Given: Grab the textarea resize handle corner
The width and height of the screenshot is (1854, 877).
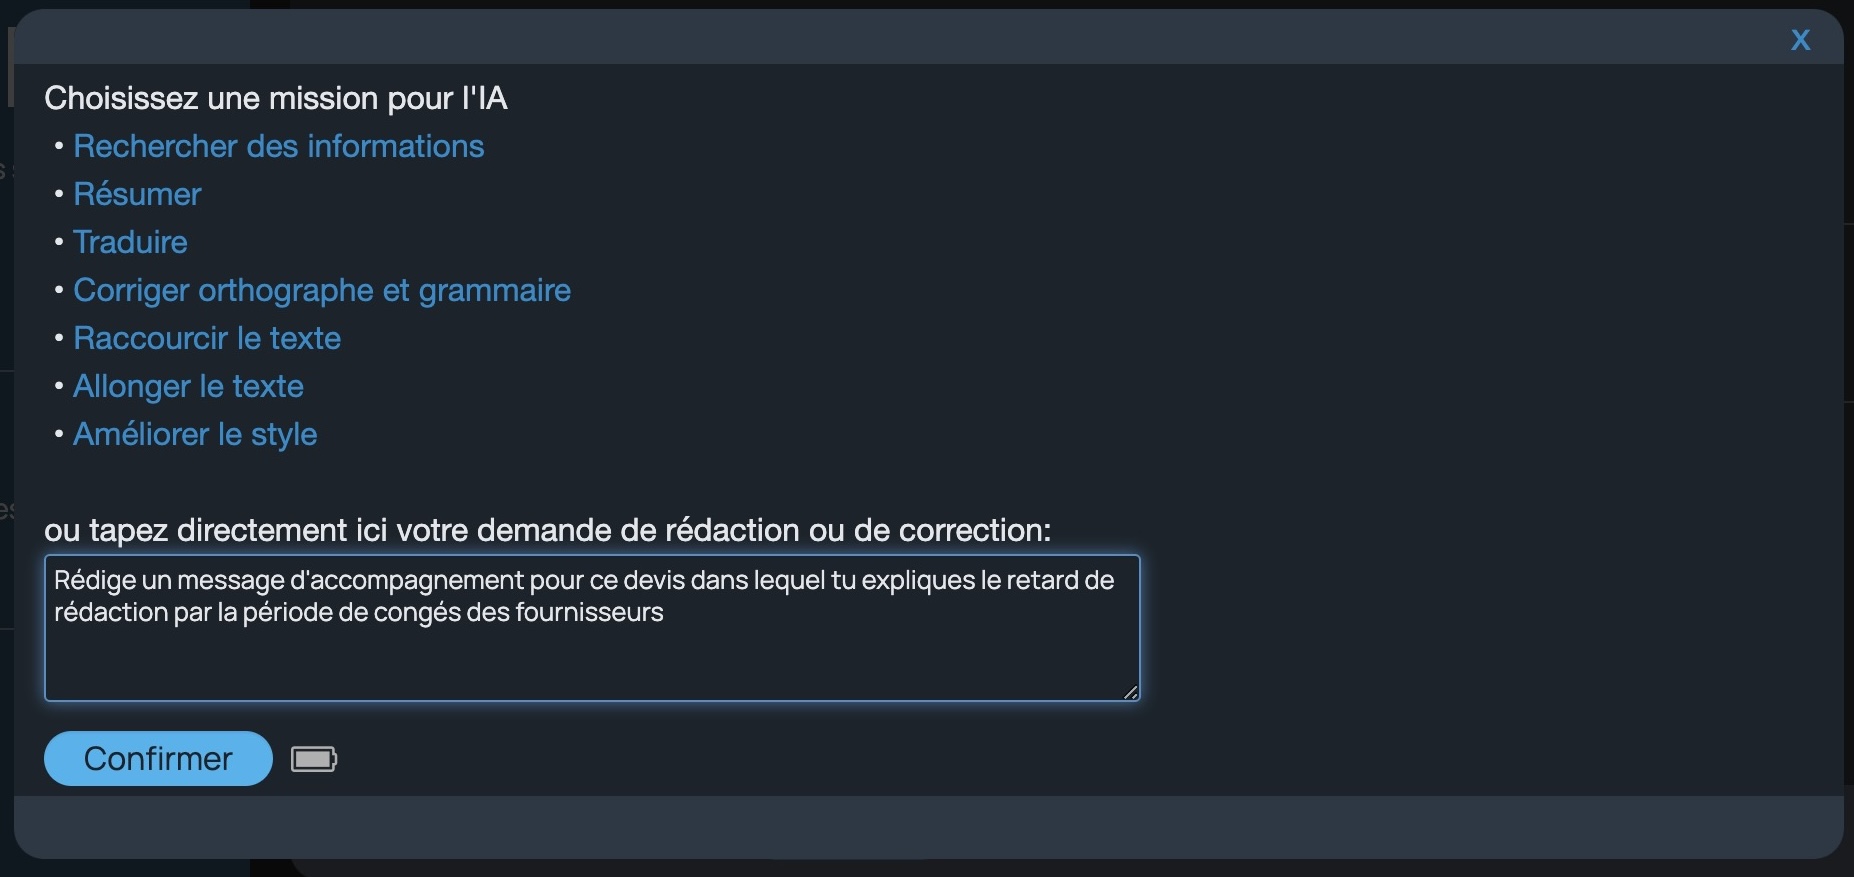Looking at the screenshot, I should pyautogui.click(x=1130, y=692).
